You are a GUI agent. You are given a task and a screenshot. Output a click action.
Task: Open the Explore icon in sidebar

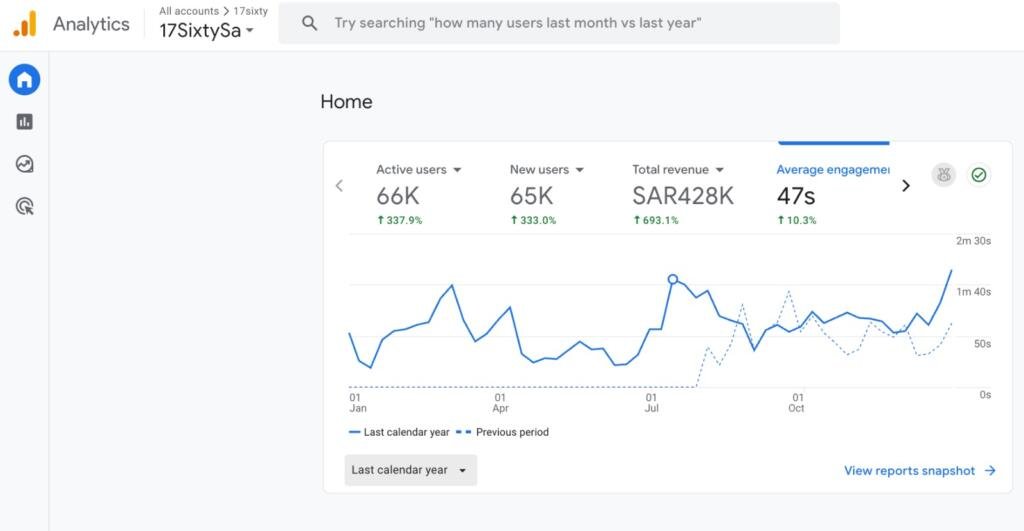pos(24,164)
